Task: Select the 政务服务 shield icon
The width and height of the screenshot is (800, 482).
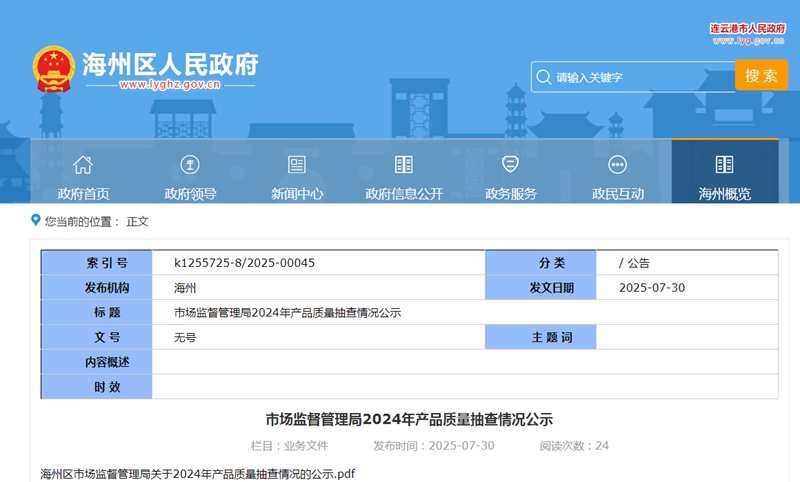Action: pyautogui.click(x=511, y=165)
